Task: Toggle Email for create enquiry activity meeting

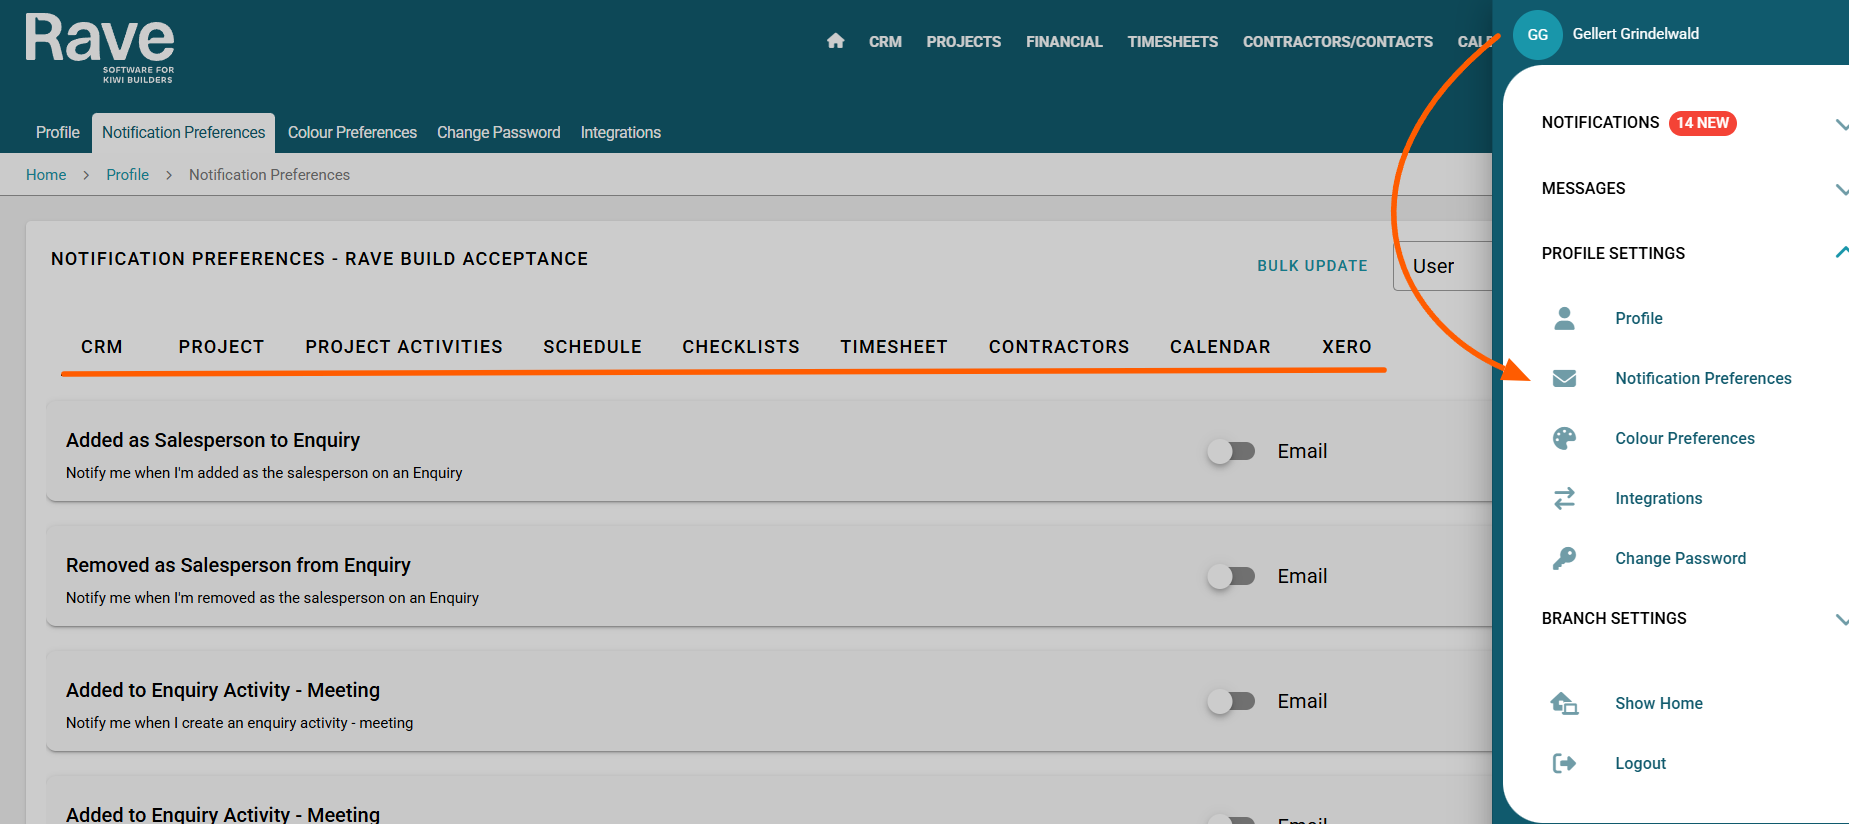Action: [x=1231, y=701]
